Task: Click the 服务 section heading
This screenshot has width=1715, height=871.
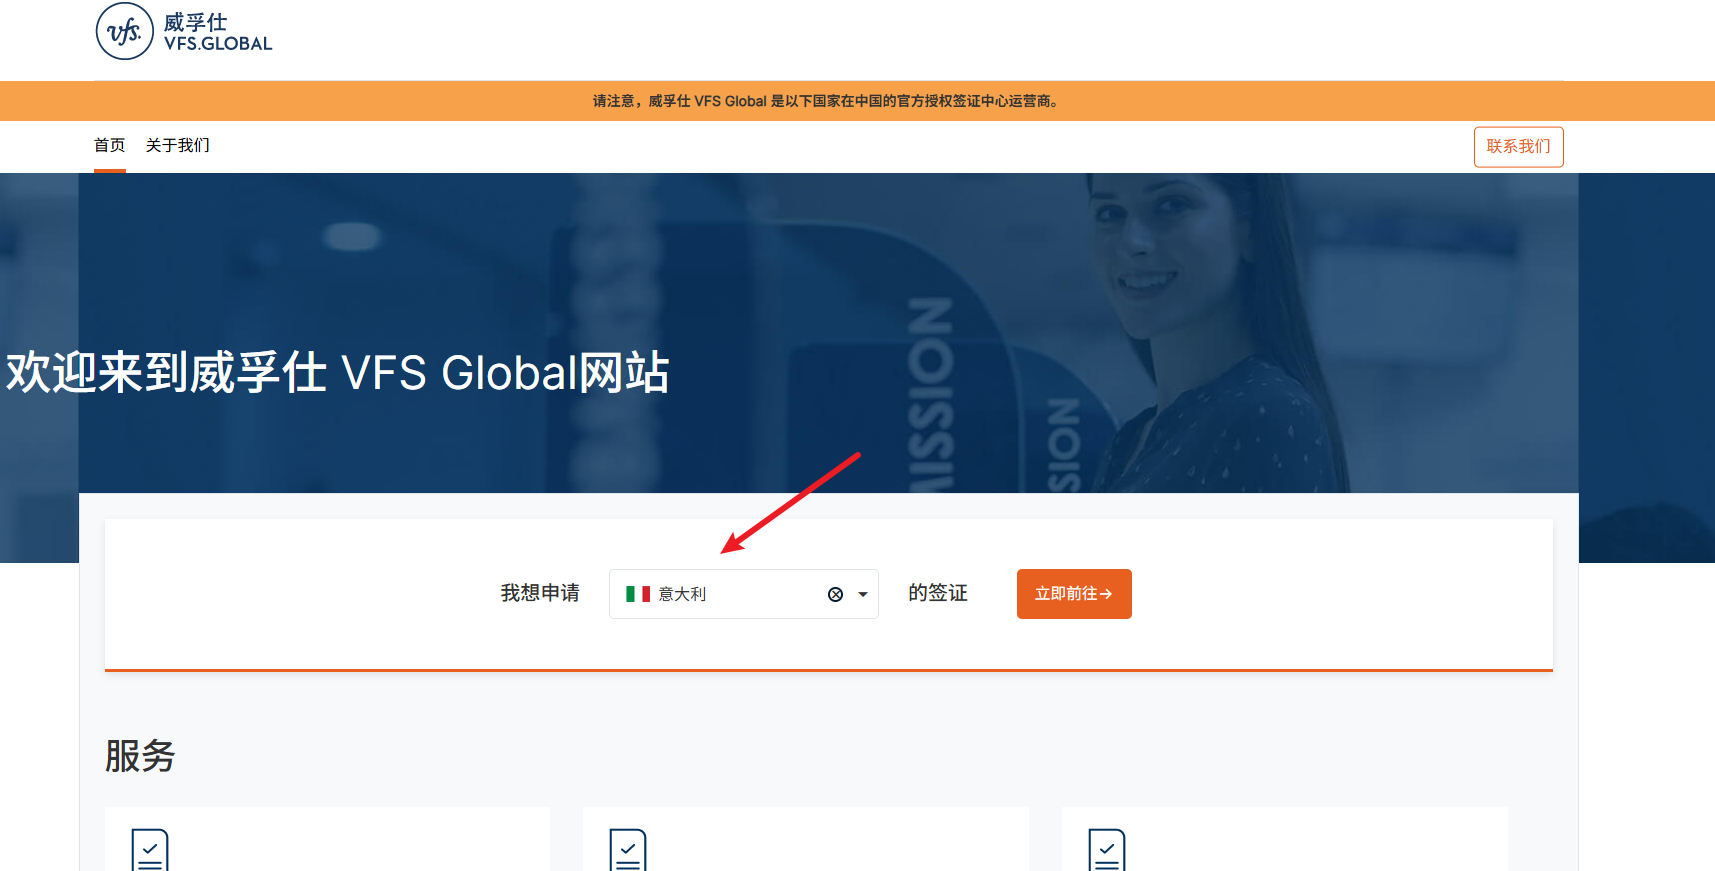Action: [x=140, y=756]
